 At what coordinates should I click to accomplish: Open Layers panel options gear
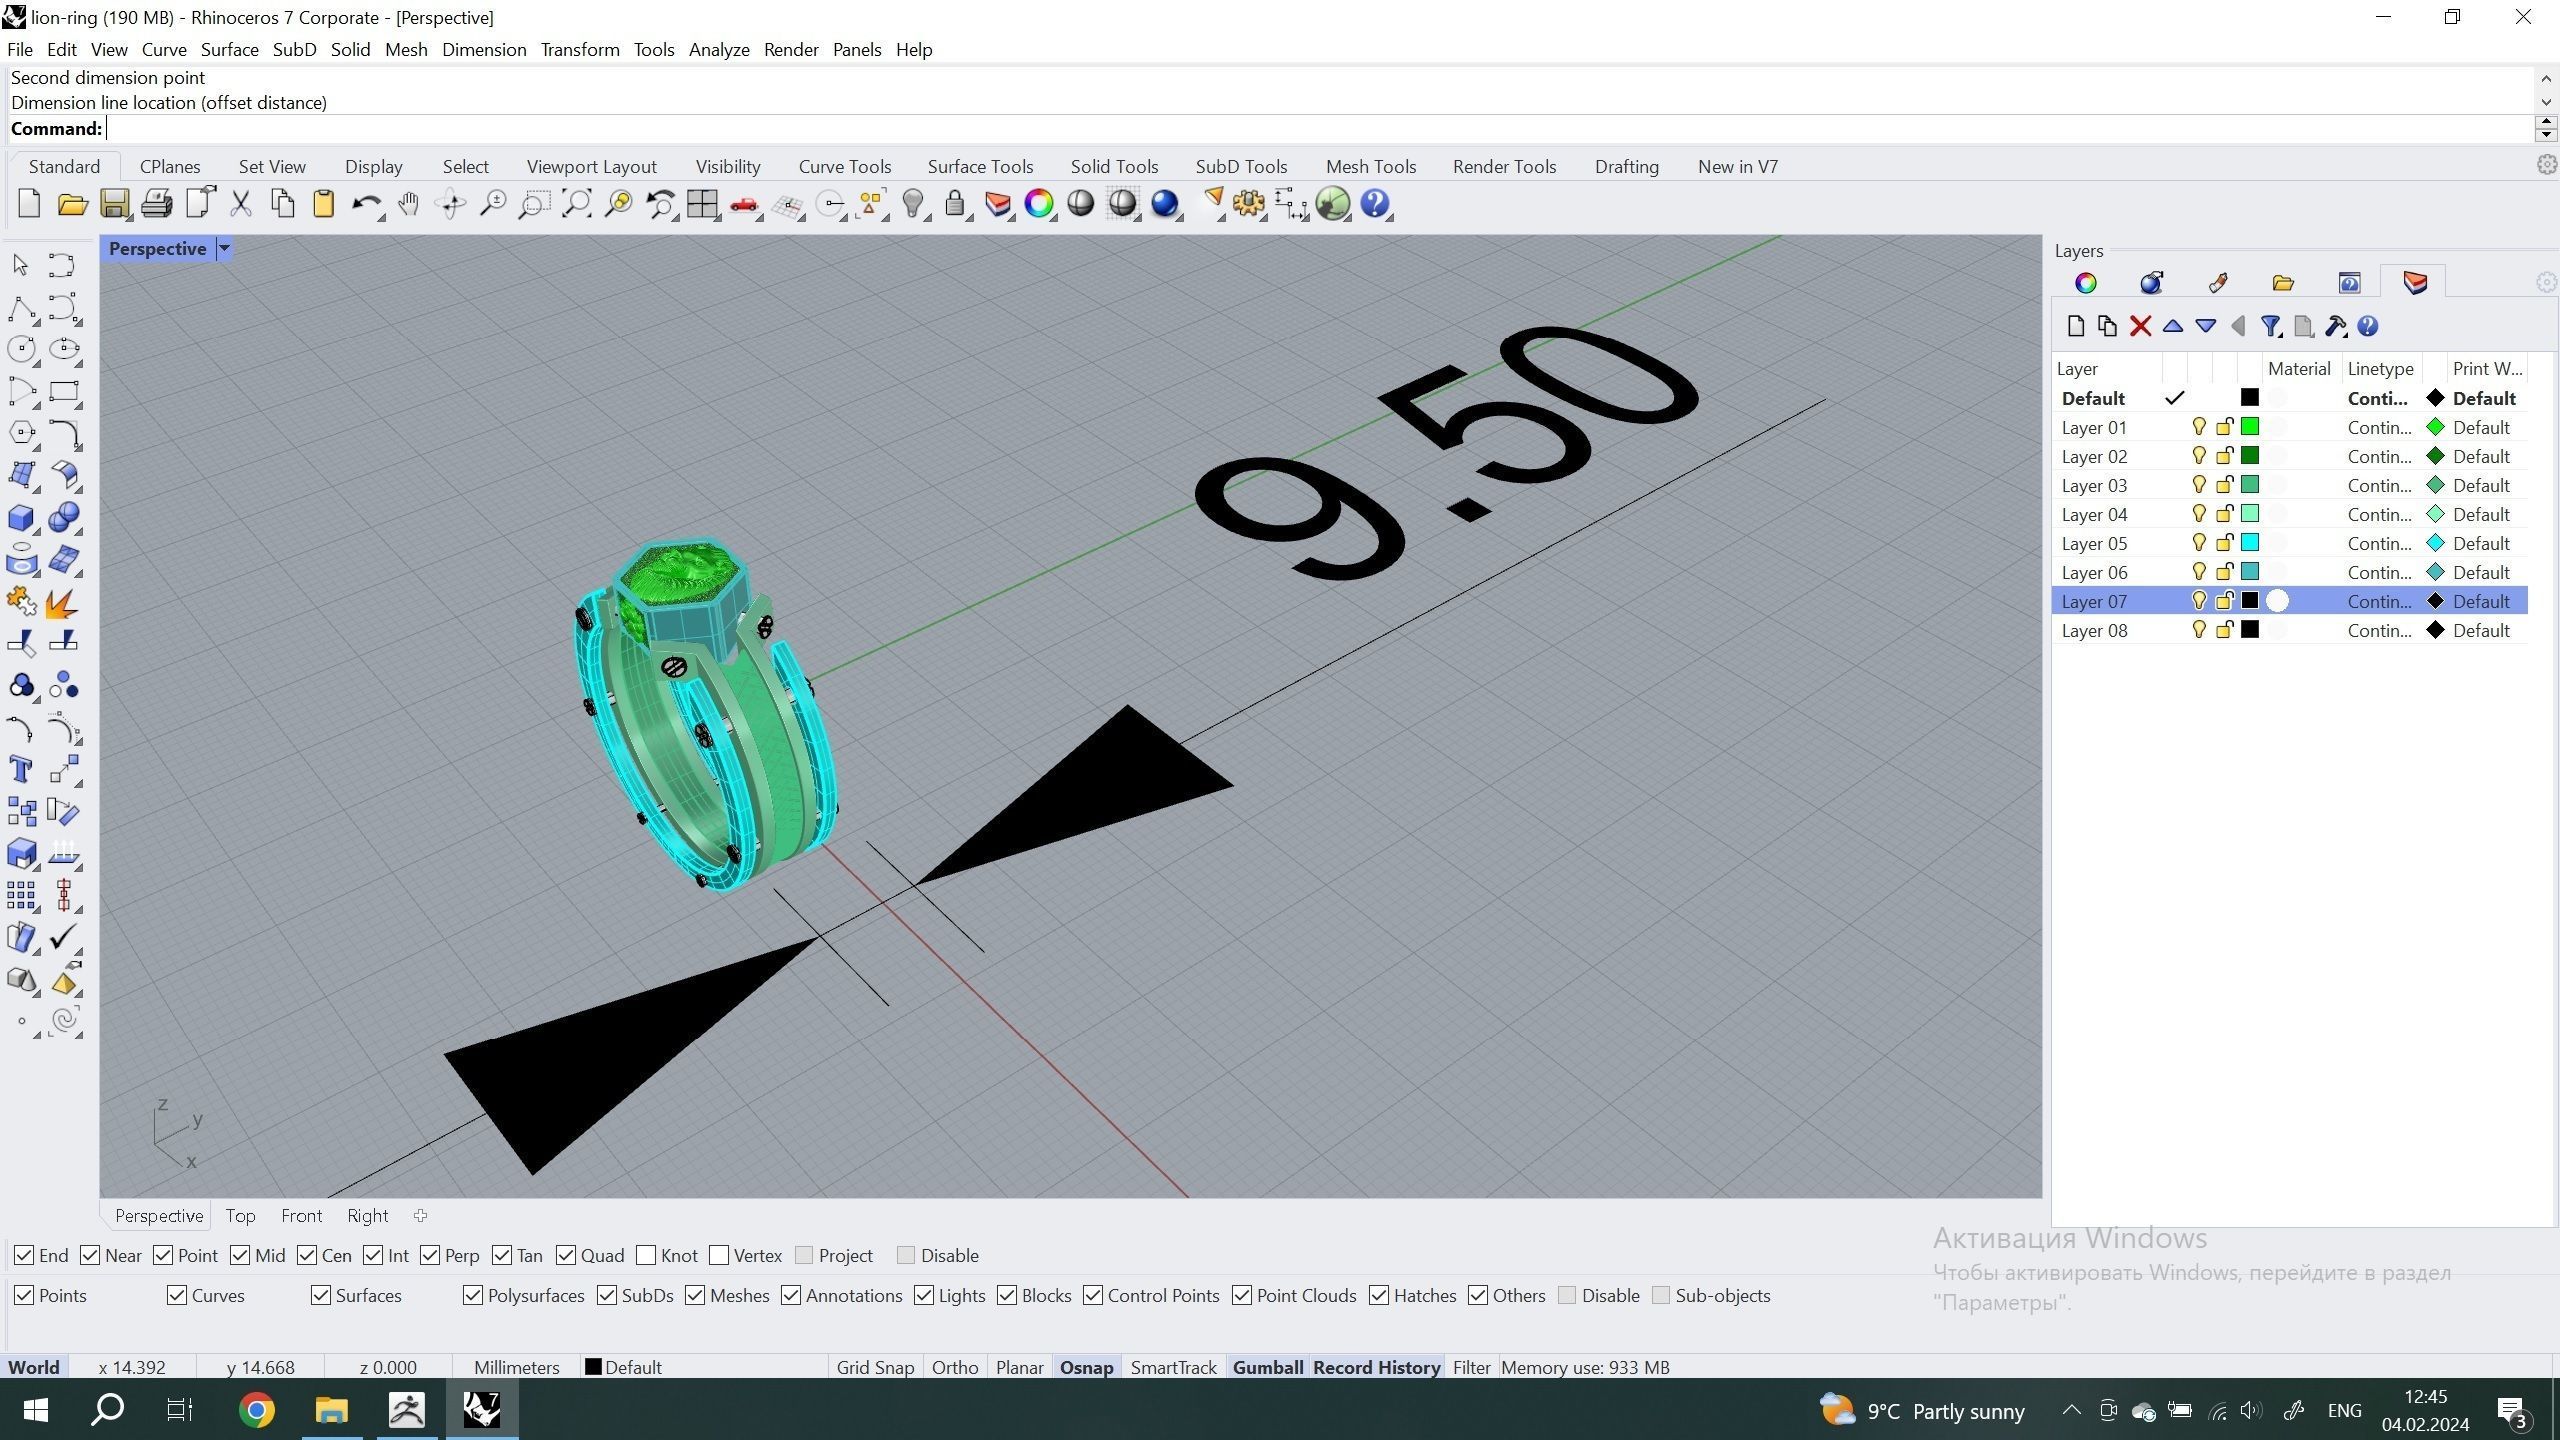[x=2546, y=283]
